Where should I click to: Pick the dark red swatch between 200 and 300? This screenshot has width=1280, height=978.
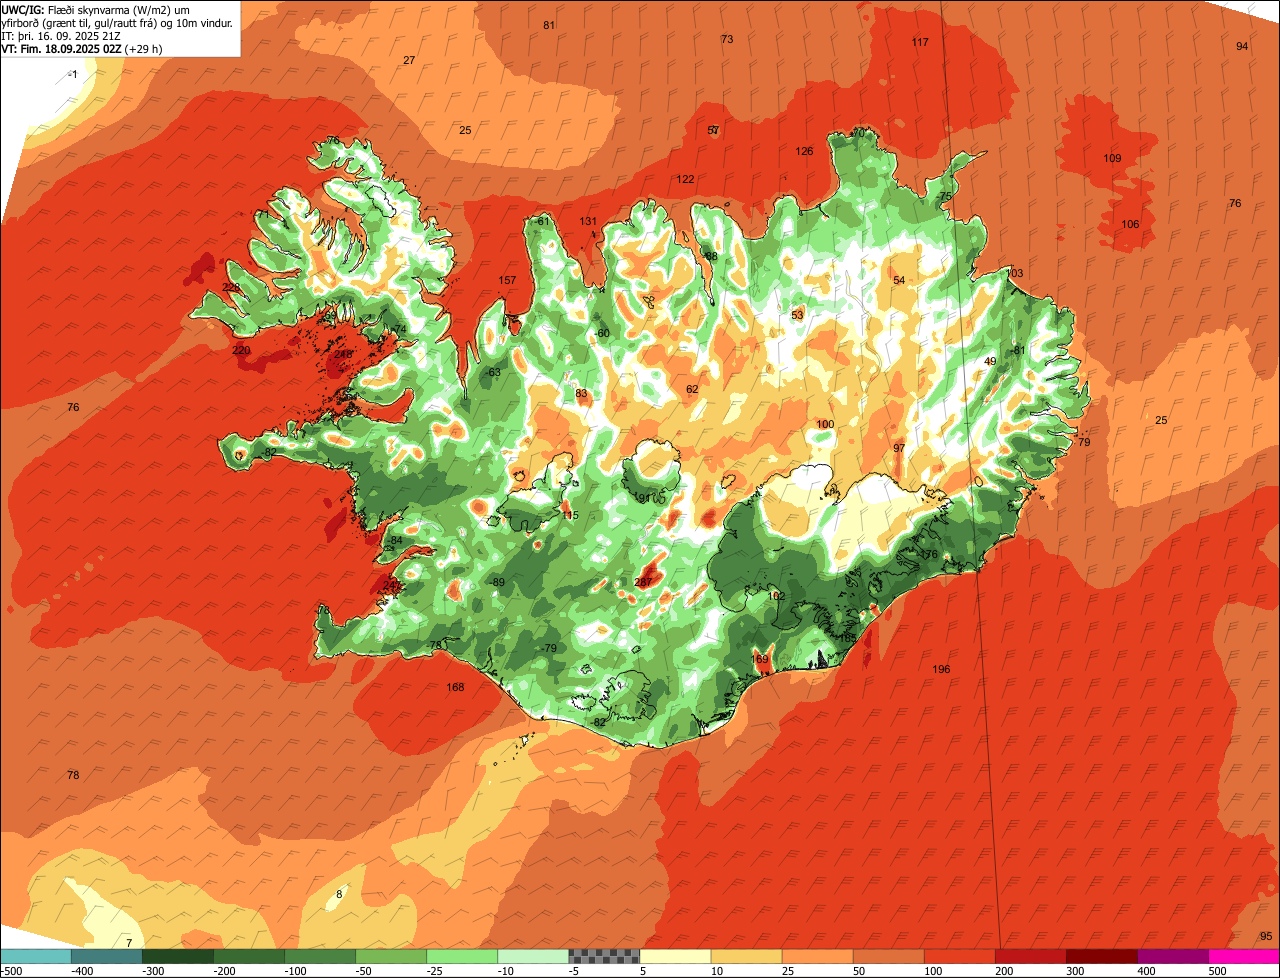(x=1030, y=956)
